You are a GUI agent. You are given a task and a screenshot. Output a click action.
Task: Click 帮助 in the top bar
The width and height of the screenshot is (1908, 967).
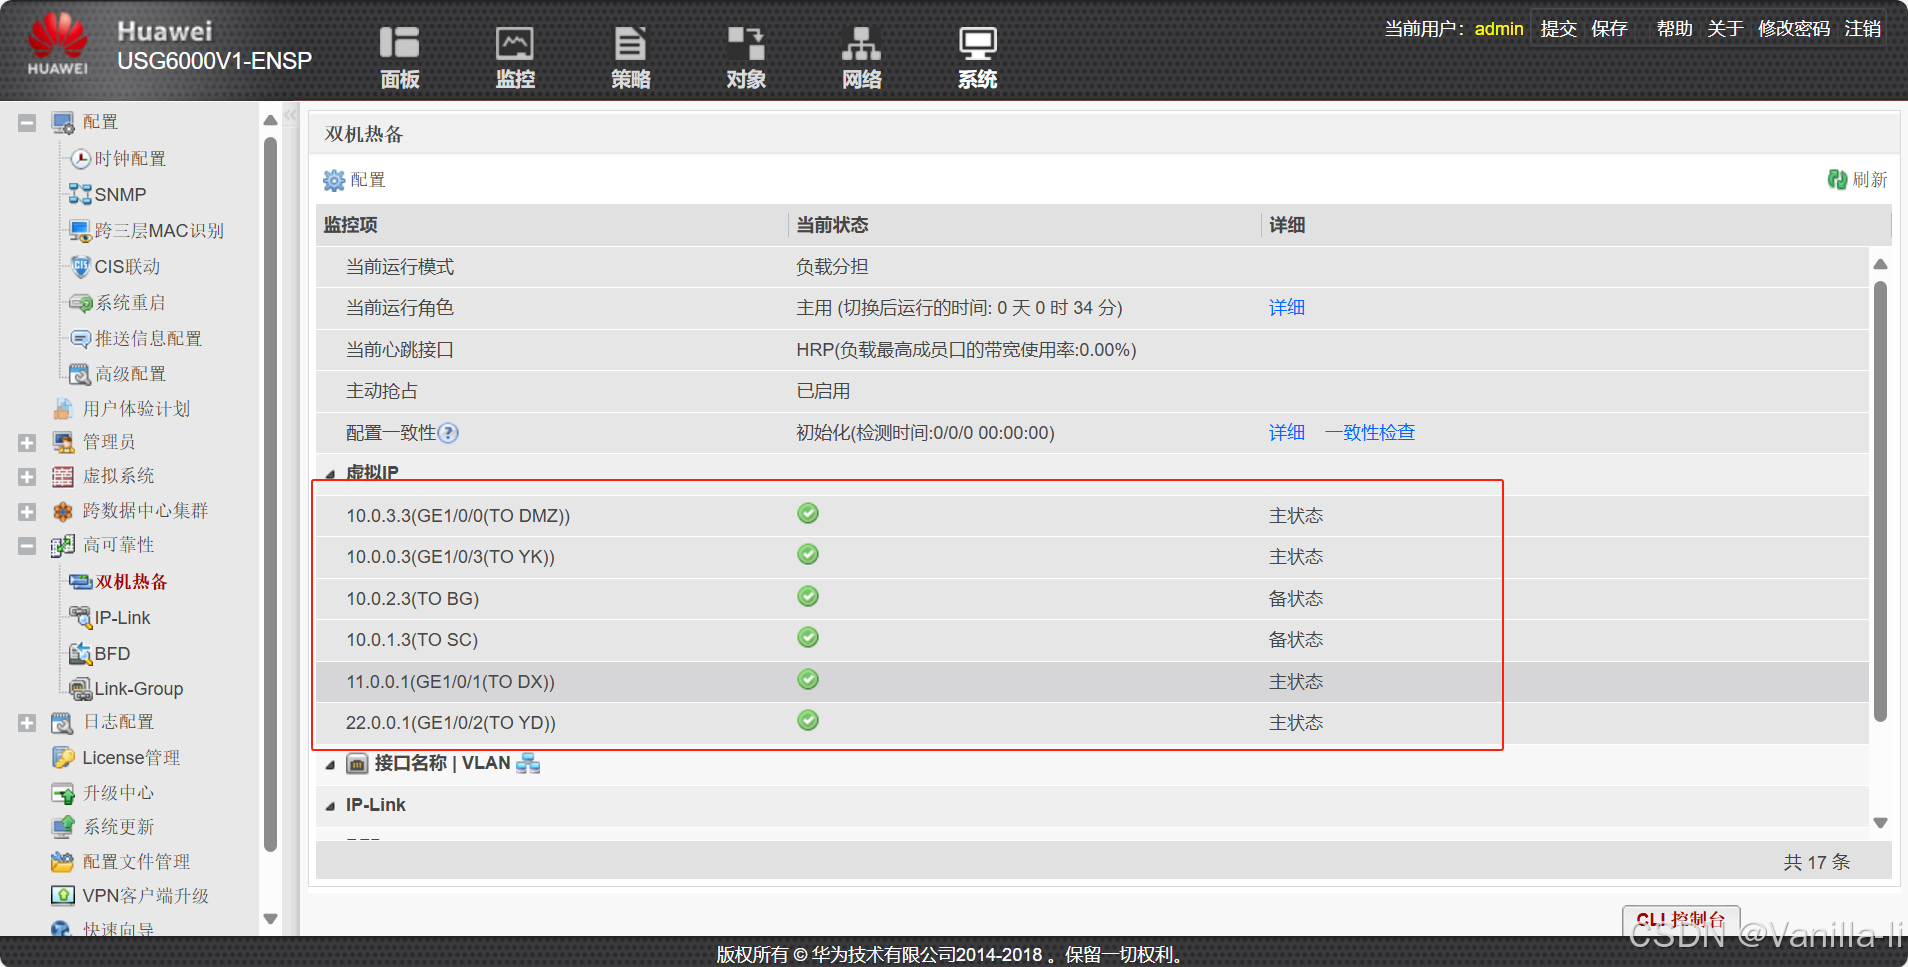click(1674, 29)
